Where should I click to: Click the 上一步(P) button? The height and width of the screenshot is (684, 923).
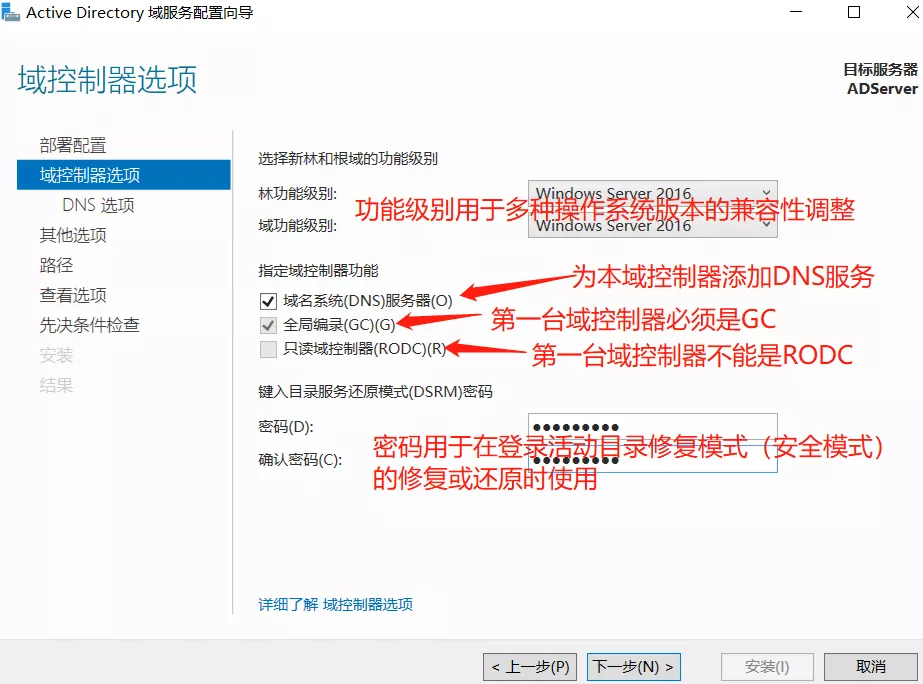(x=530, y=666)
